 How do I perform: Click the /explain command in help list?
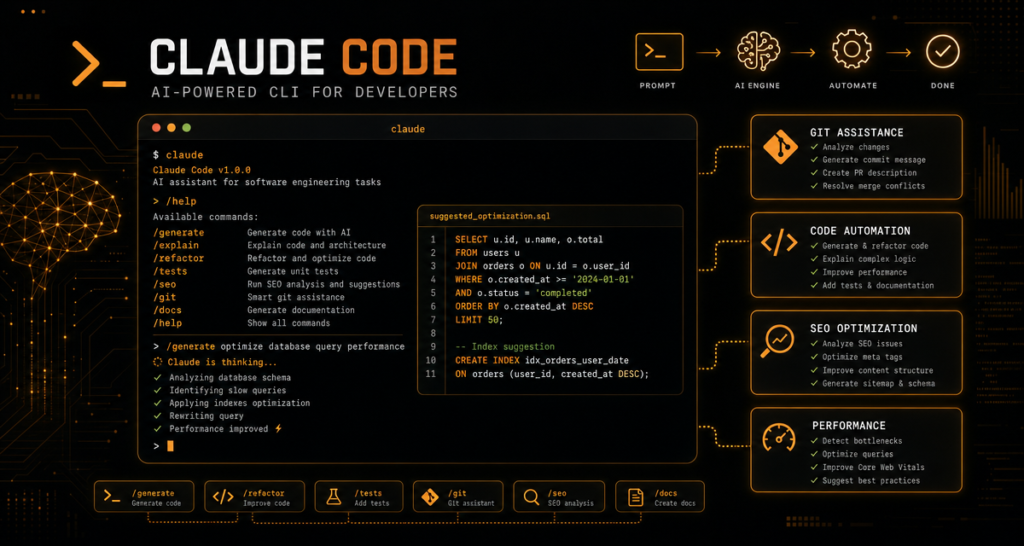[176, 246]
